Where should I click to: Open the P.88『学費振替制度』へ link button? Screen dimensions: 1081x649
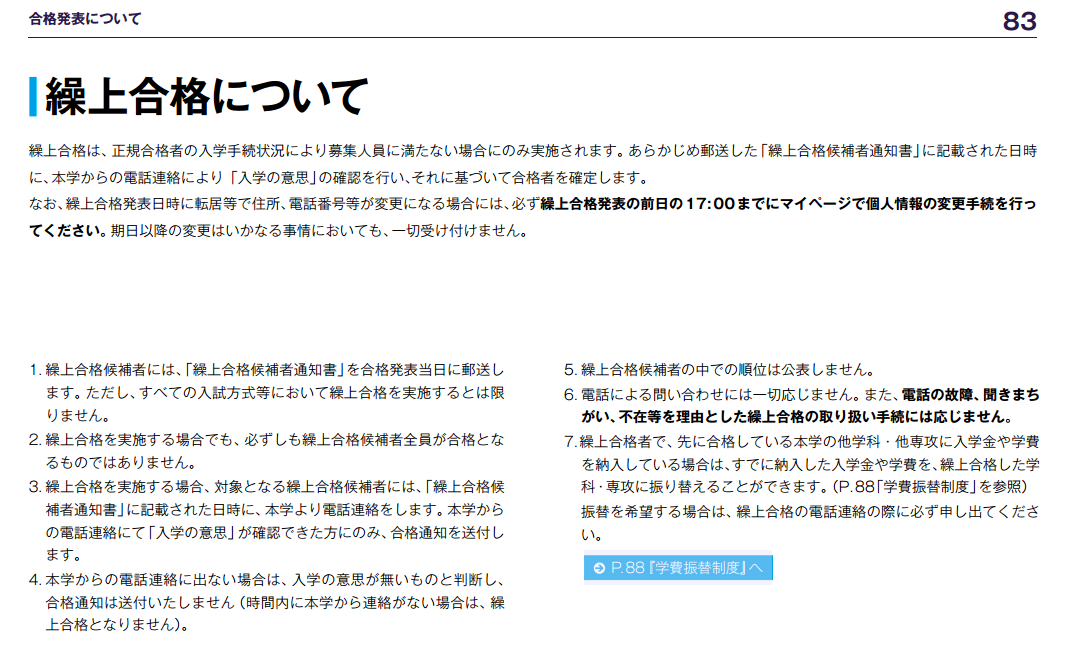[678, 568]
